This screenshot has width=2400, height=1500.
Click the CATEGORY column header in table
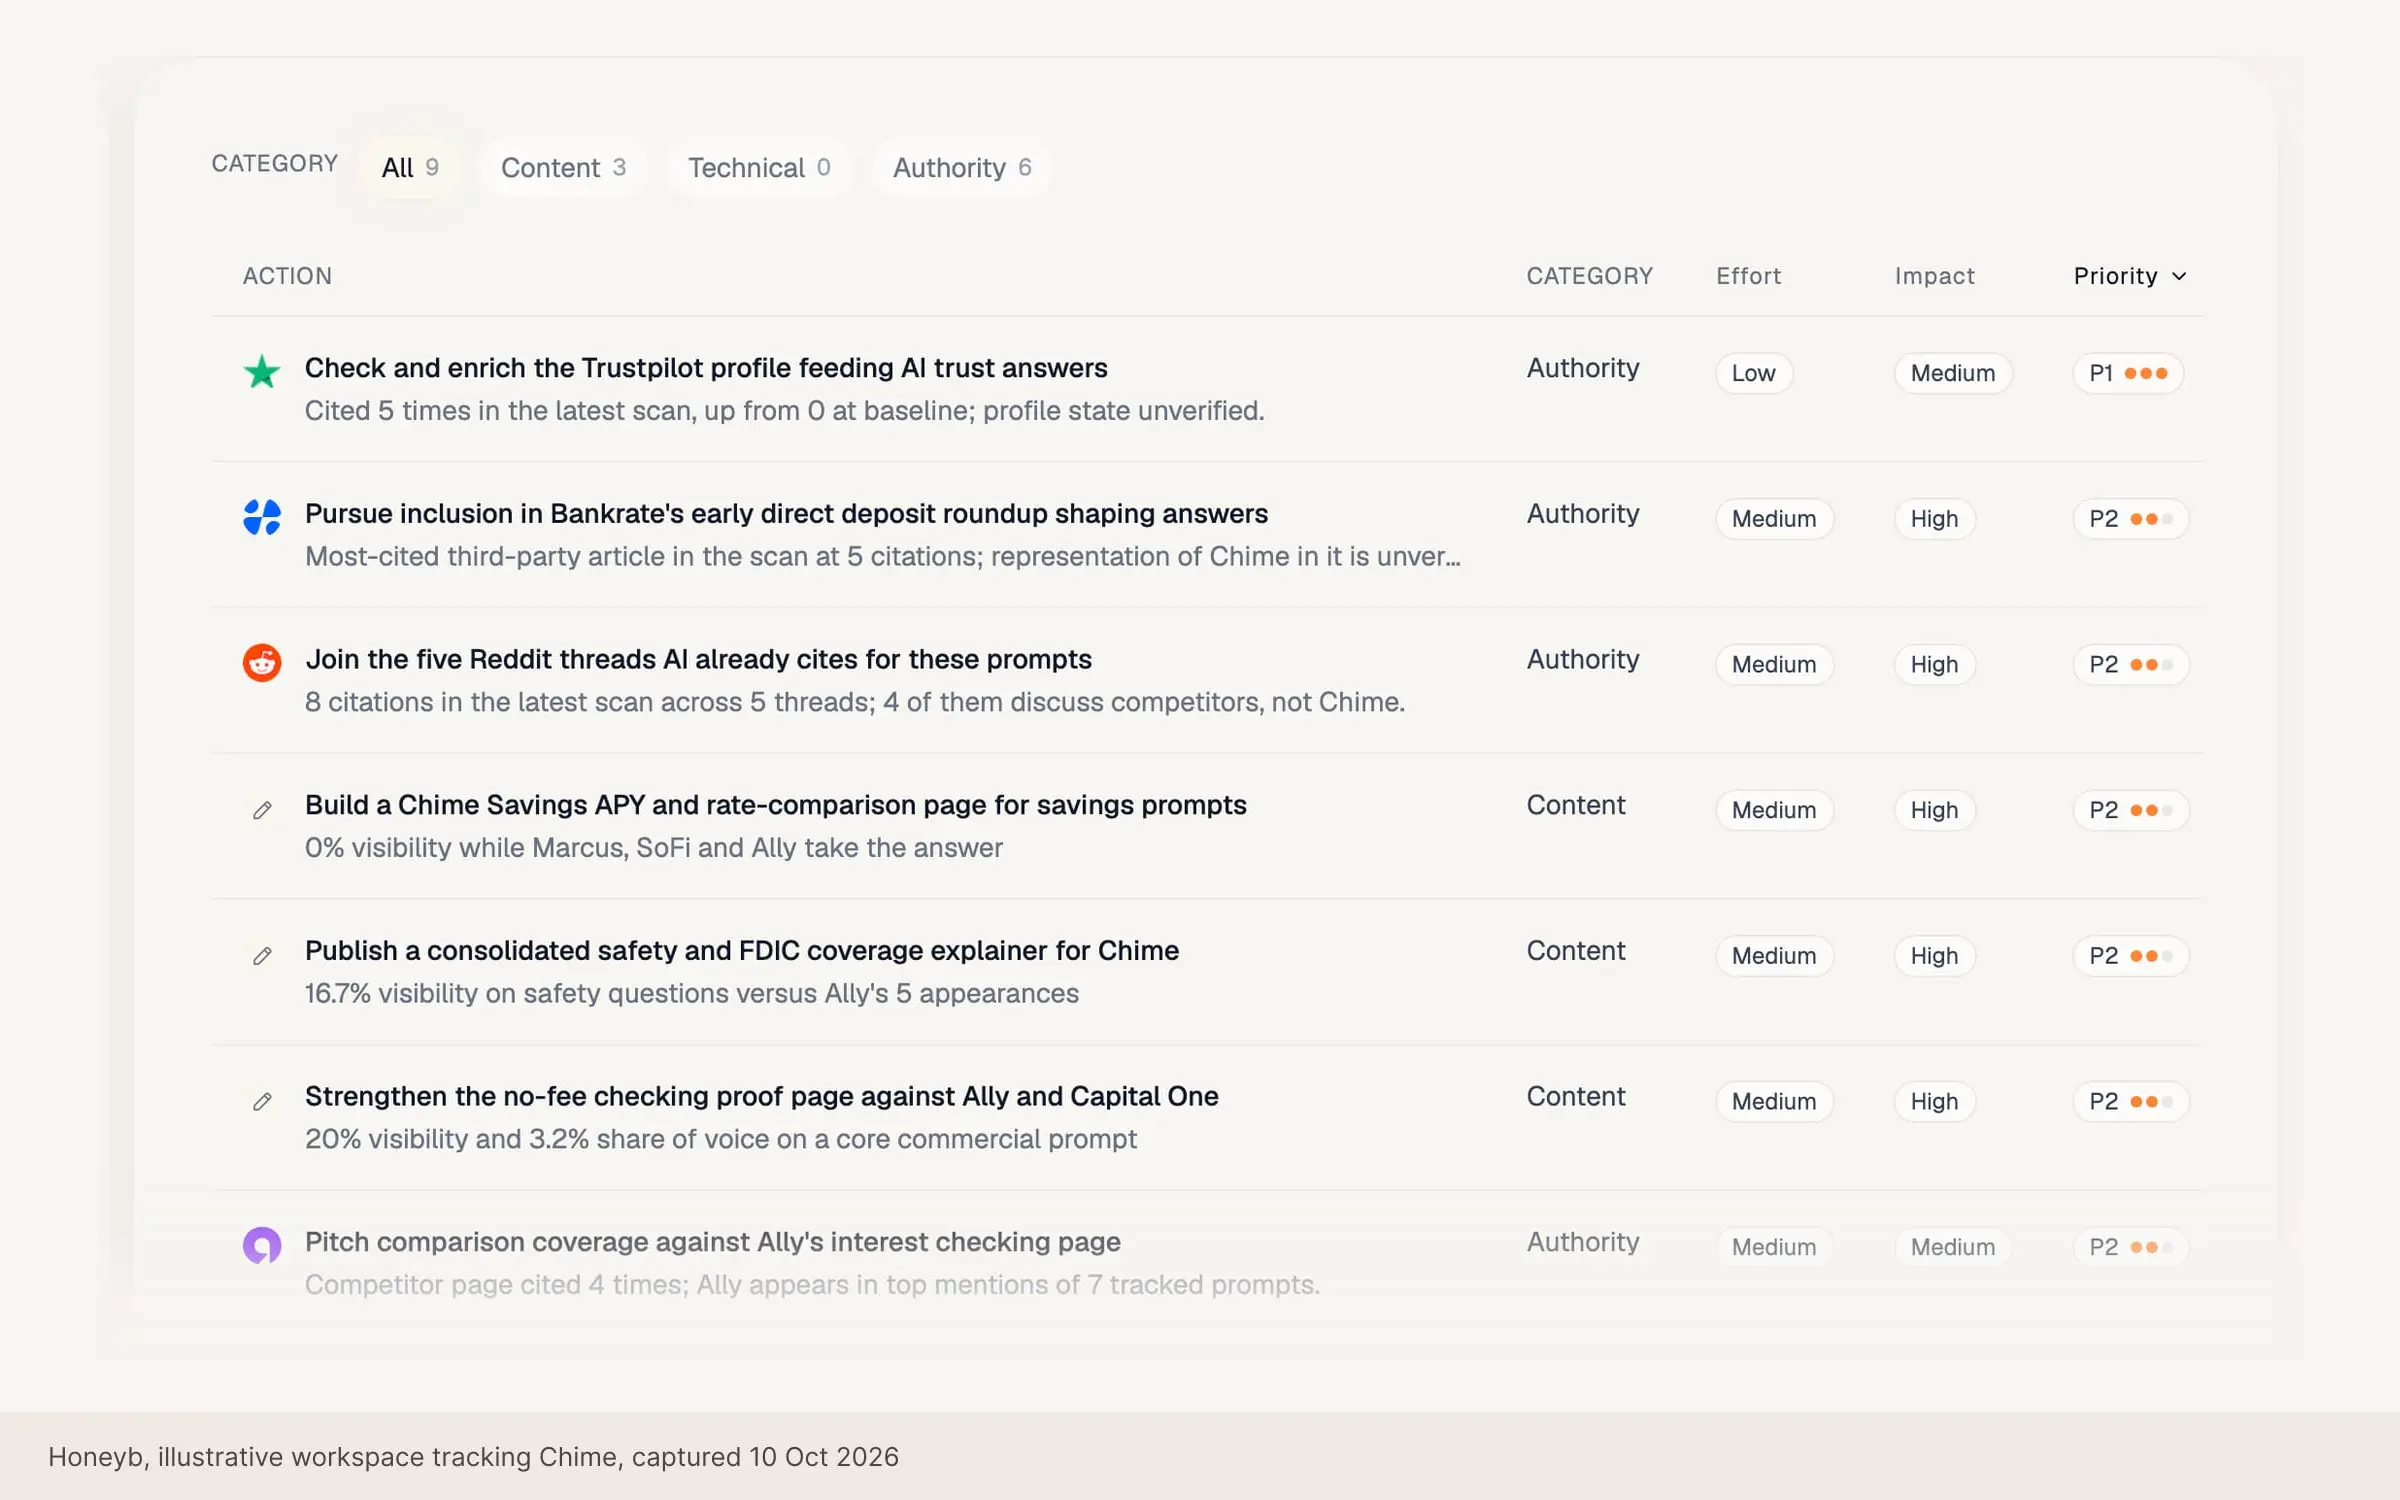click(x=1589, y=276)
